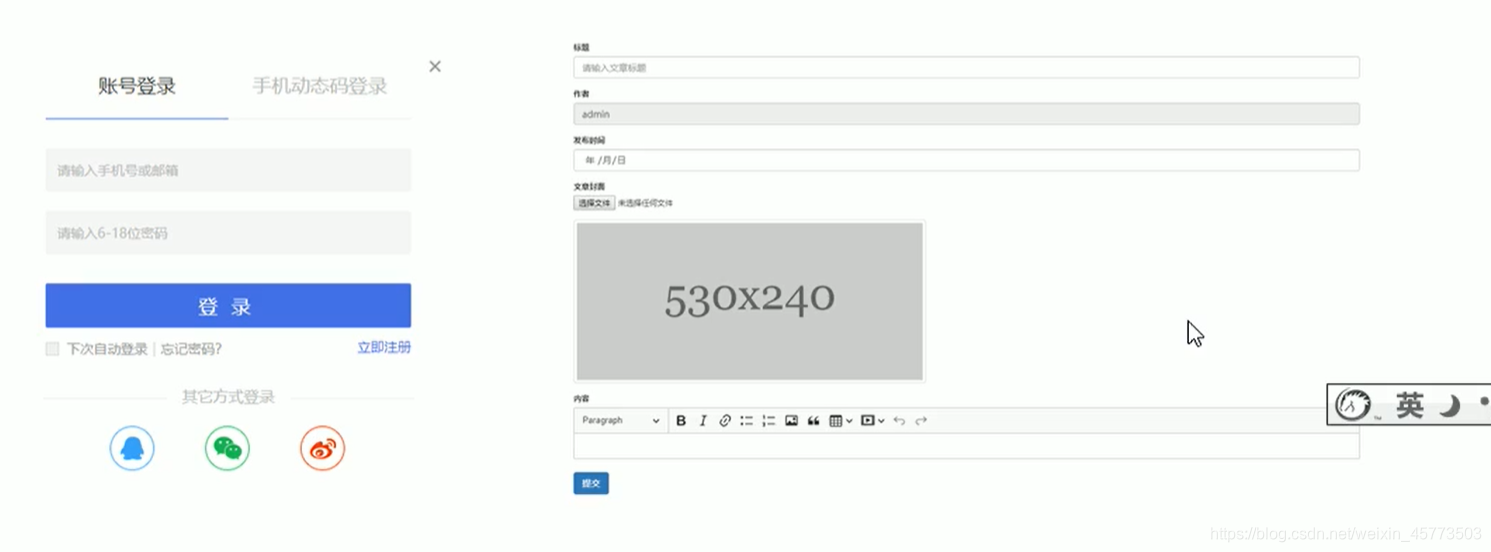The height and width of the screenshot is (552, 1491).
Task: Switch input language via the 英 indicator
Action: 1410,405
